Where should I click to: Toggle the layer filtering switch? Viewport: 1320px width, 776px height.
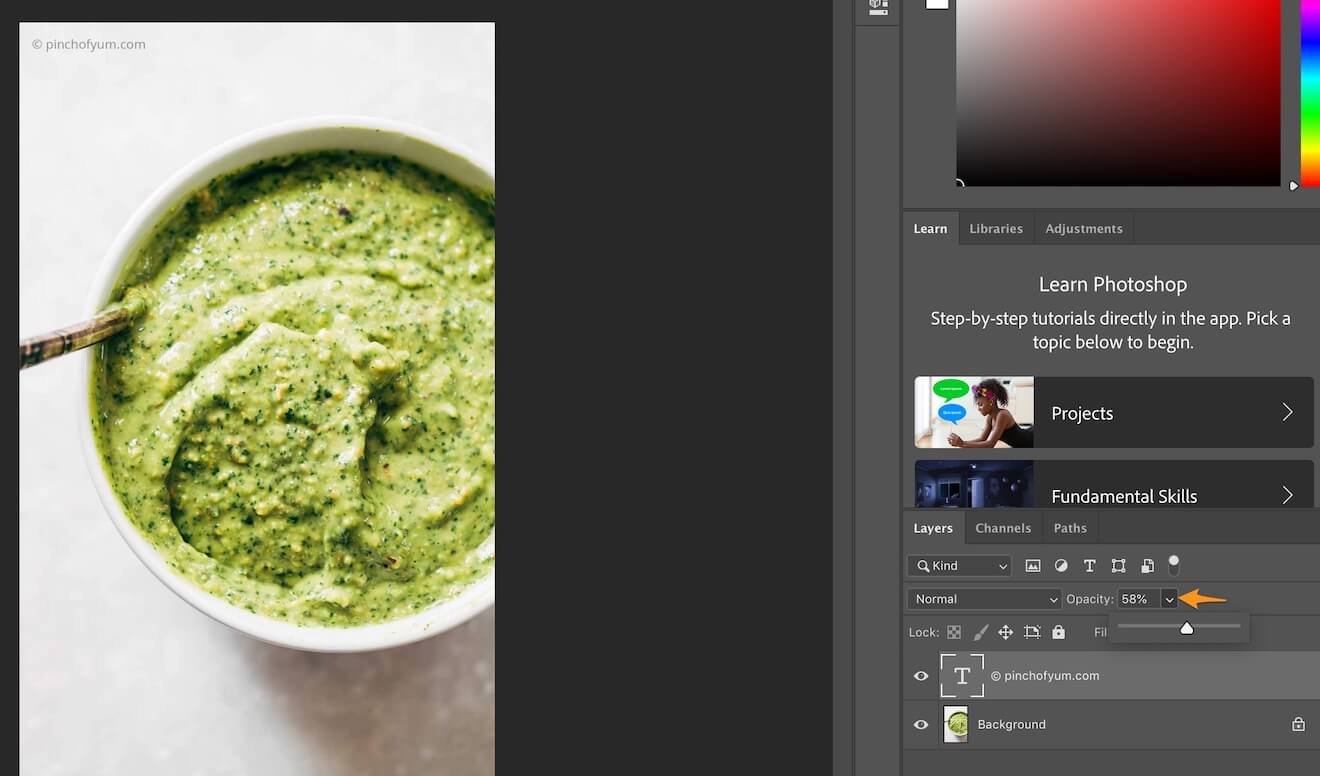[x=1174, y=564]
